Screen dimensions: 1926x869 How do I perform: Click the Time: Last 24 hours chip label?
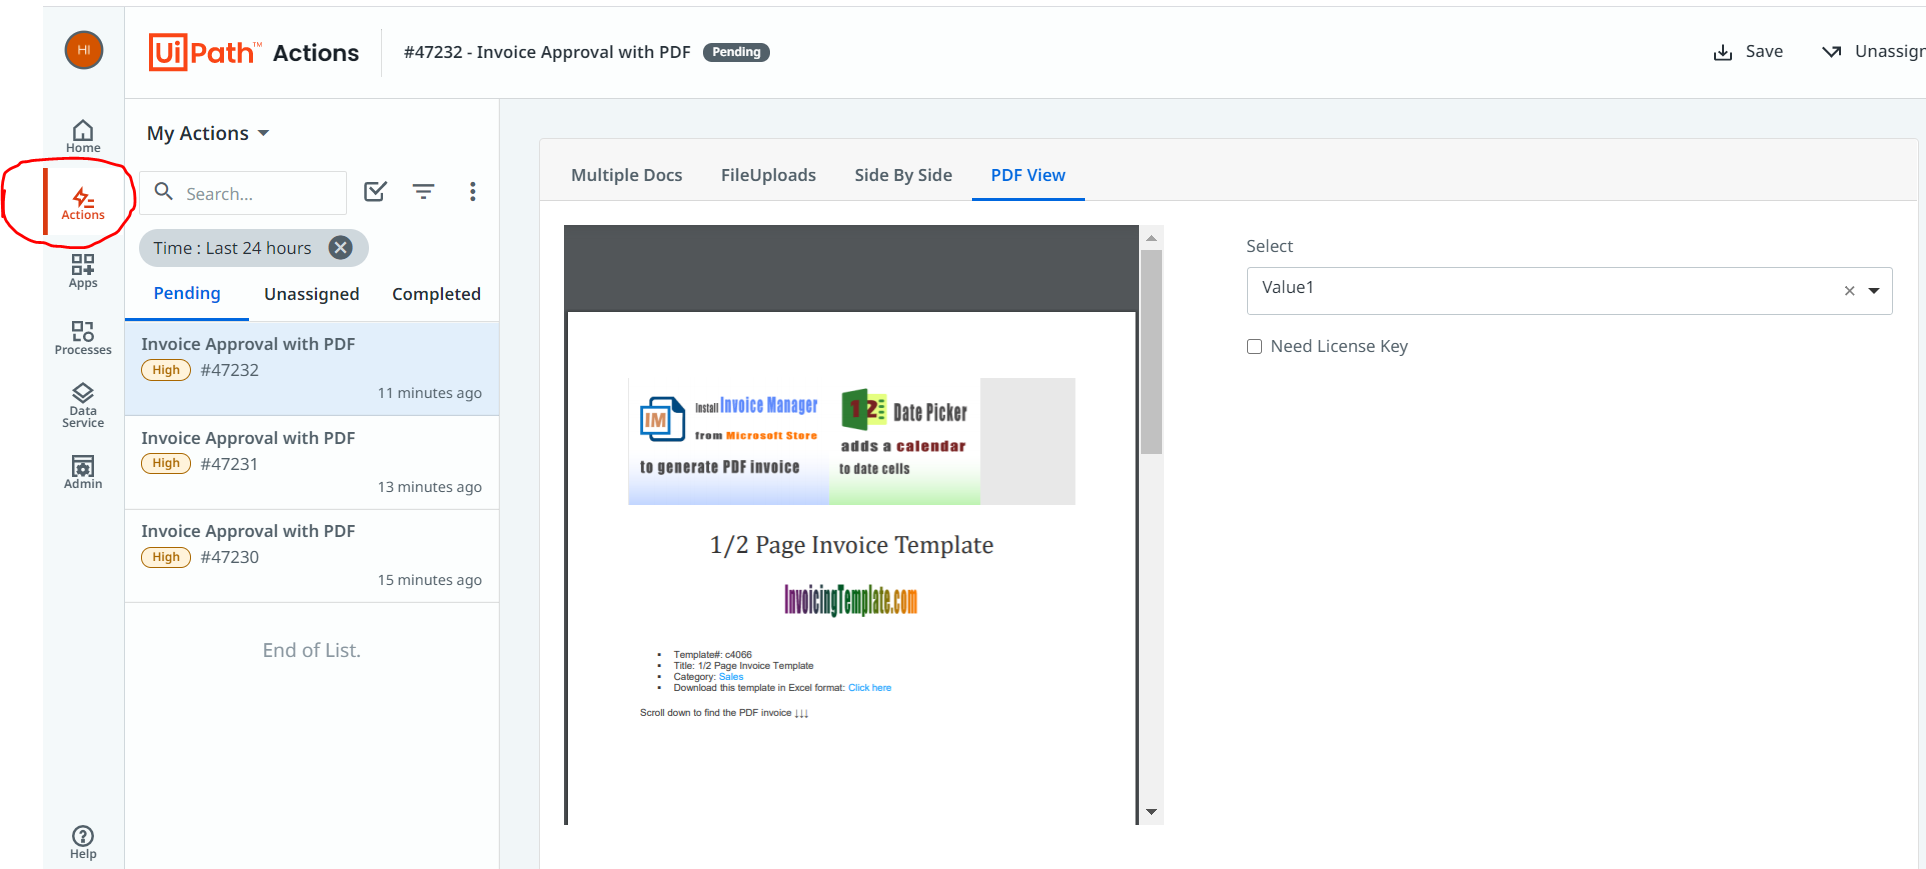point(232,248)
